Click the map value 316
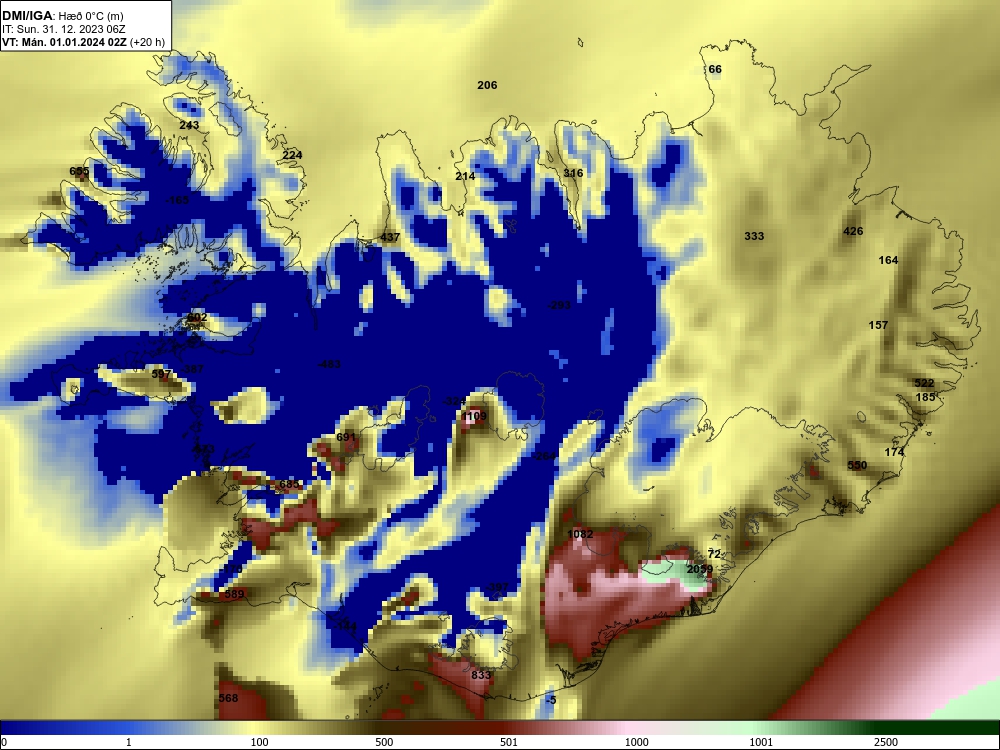The image size is (1000, 750). coord(573,173)
